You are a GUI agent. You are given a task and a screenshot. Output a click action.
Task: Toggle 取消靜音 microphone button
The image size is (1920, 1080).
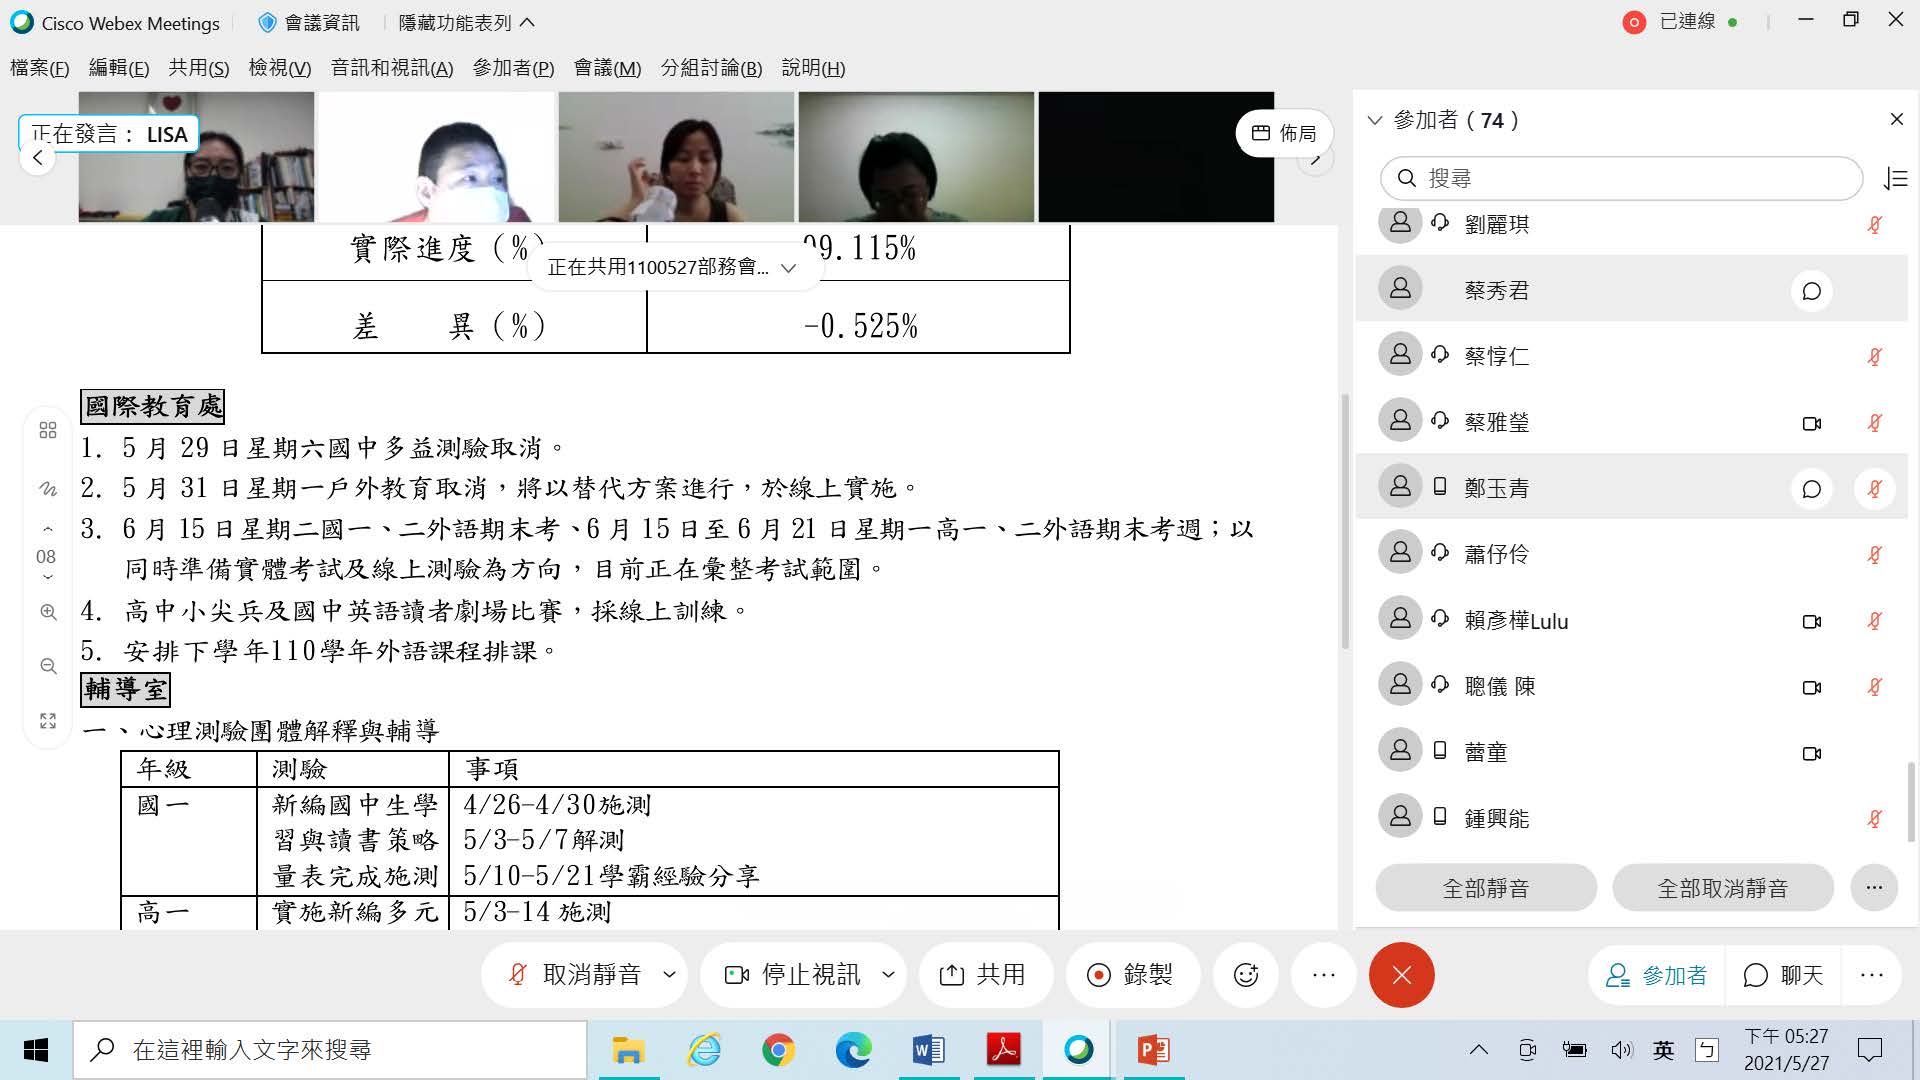pyautogui.click(x=575, y=975)
